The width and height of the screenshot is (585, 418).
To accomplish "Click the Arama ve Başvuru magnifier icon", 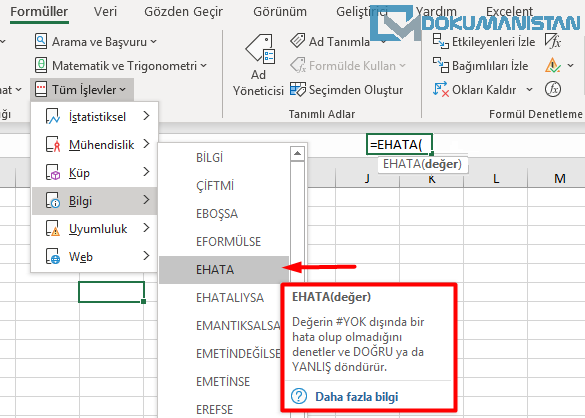I will click(41, 41).
